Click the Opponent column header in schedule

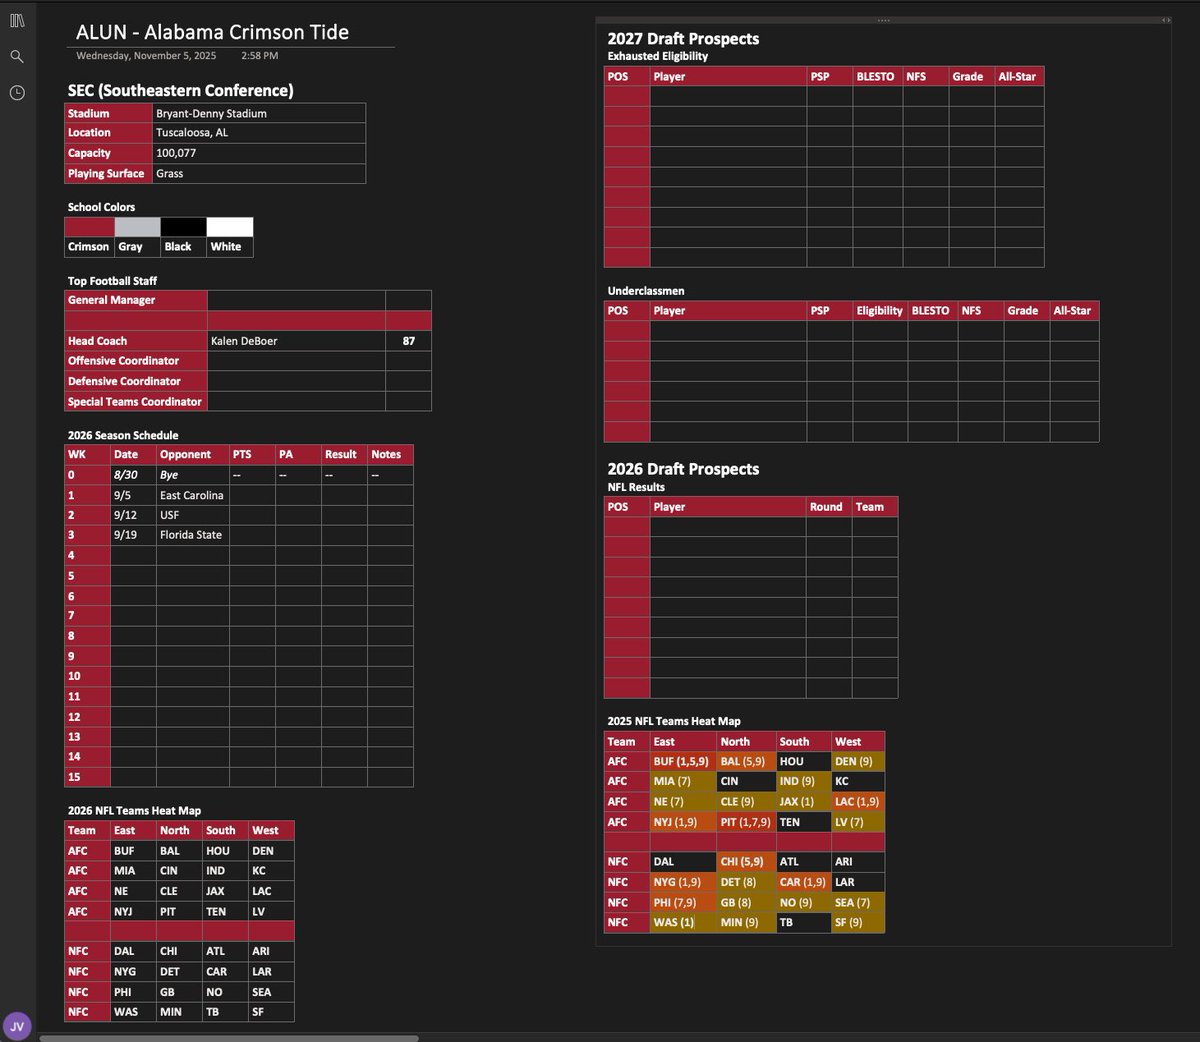tap(192, 454)
